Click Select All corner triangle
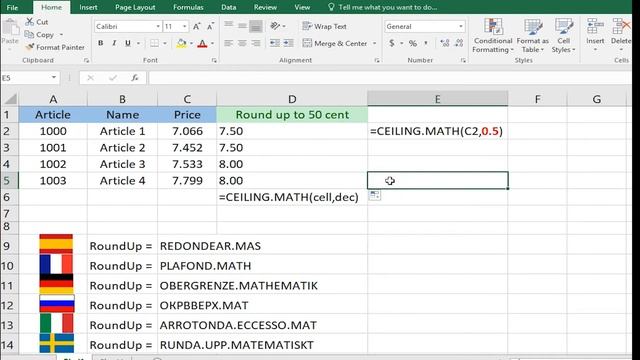 pos(10,99)
